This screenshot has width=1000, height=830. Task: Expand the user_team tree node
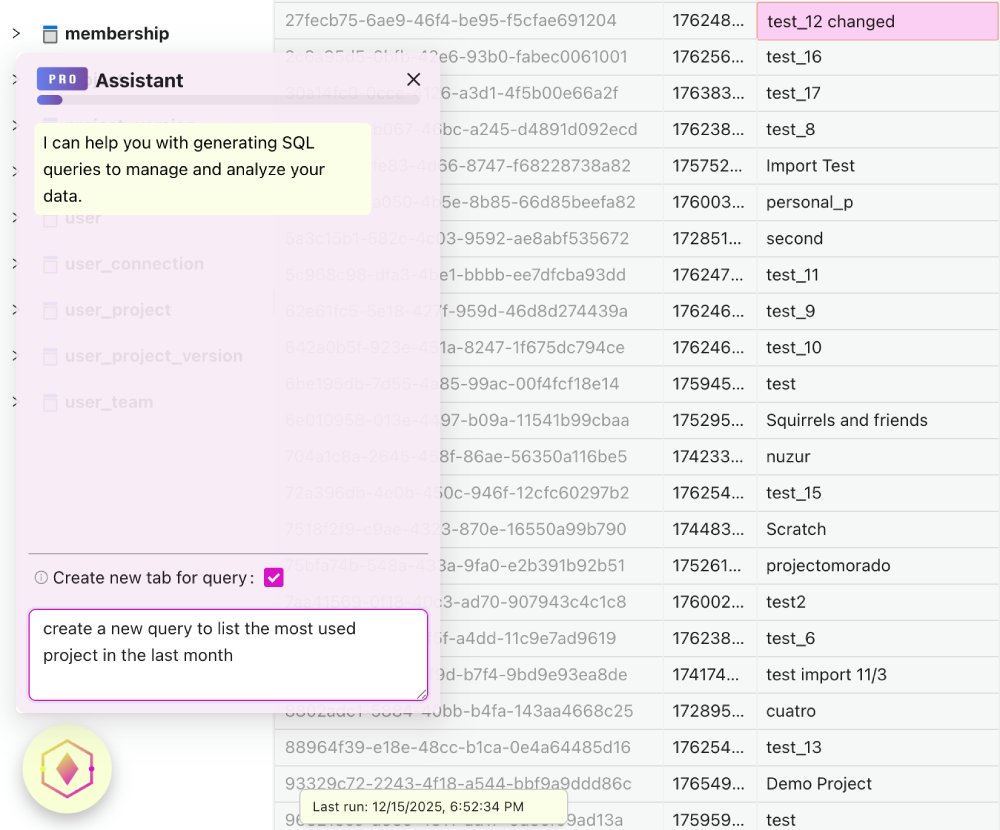(15, 402)
